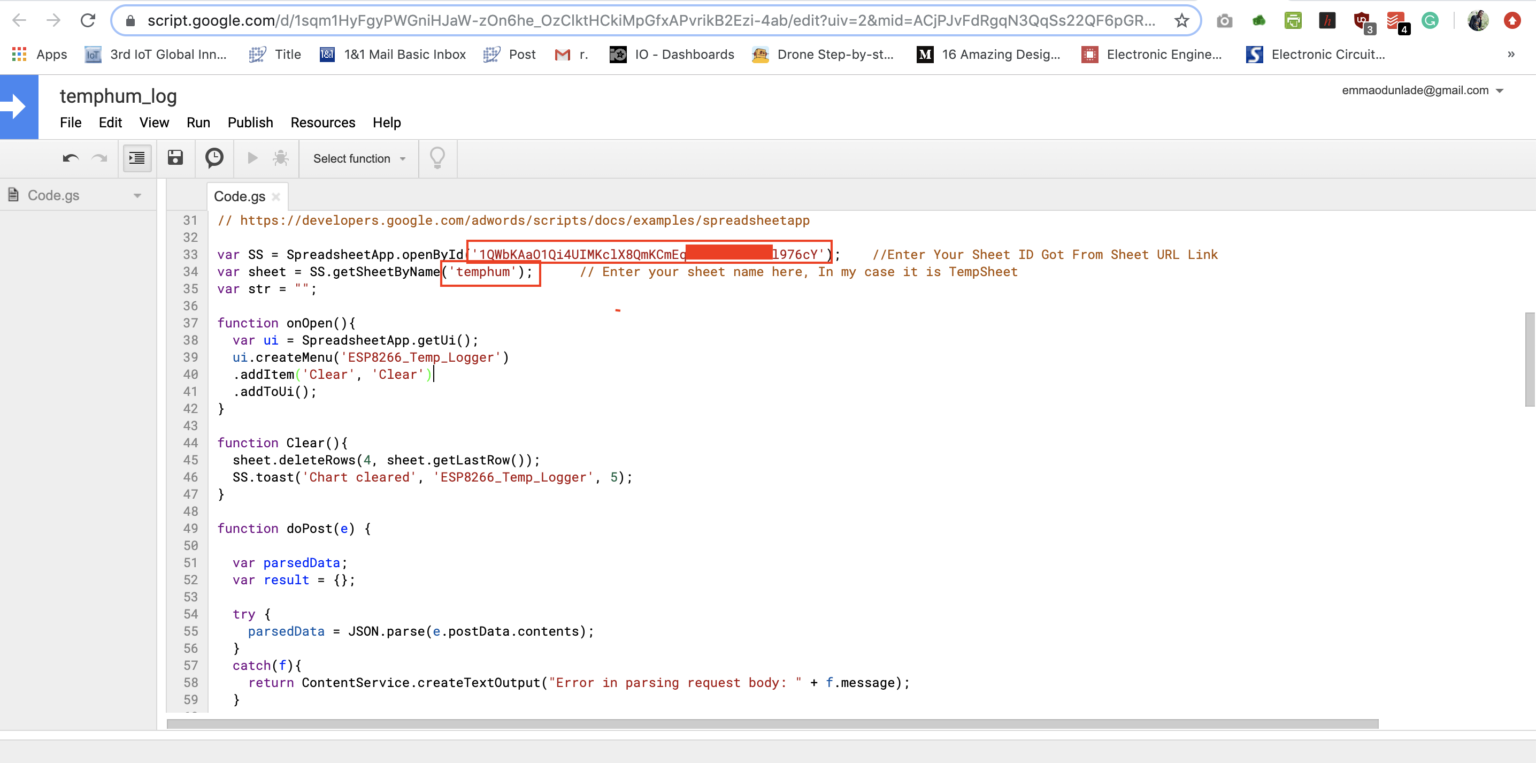Click the Undo icon in the toolbar
This screenshot has height=763, width=1536.
[x=69, y=158]
